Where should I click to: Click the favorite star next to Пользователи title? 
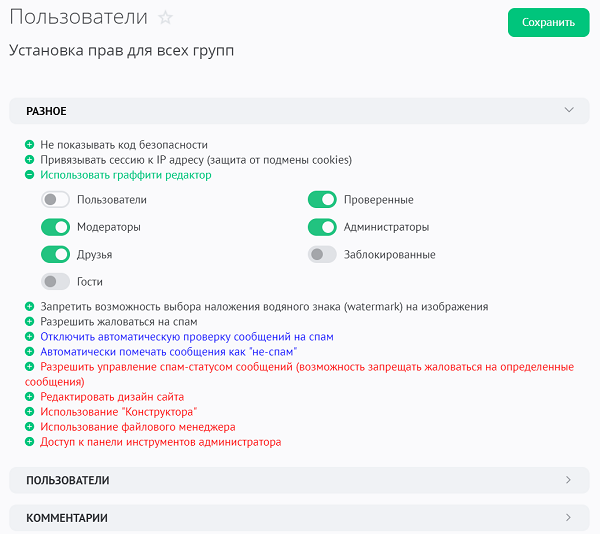pyautogui.click(x=166, y=18)
